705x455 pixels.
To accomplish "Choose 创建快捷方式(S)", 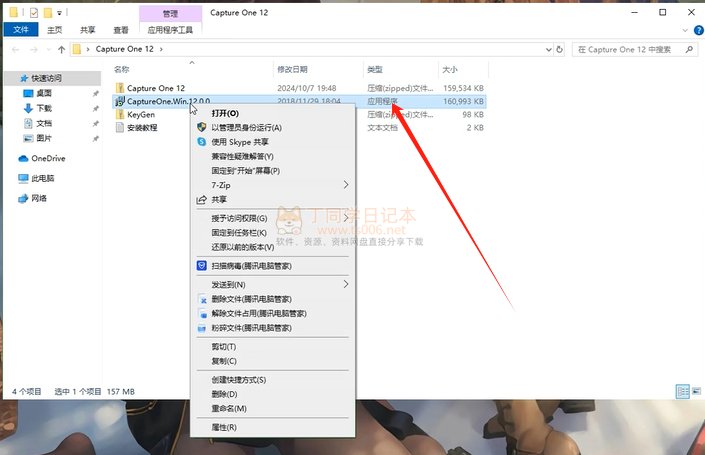I will pos(272,380).
